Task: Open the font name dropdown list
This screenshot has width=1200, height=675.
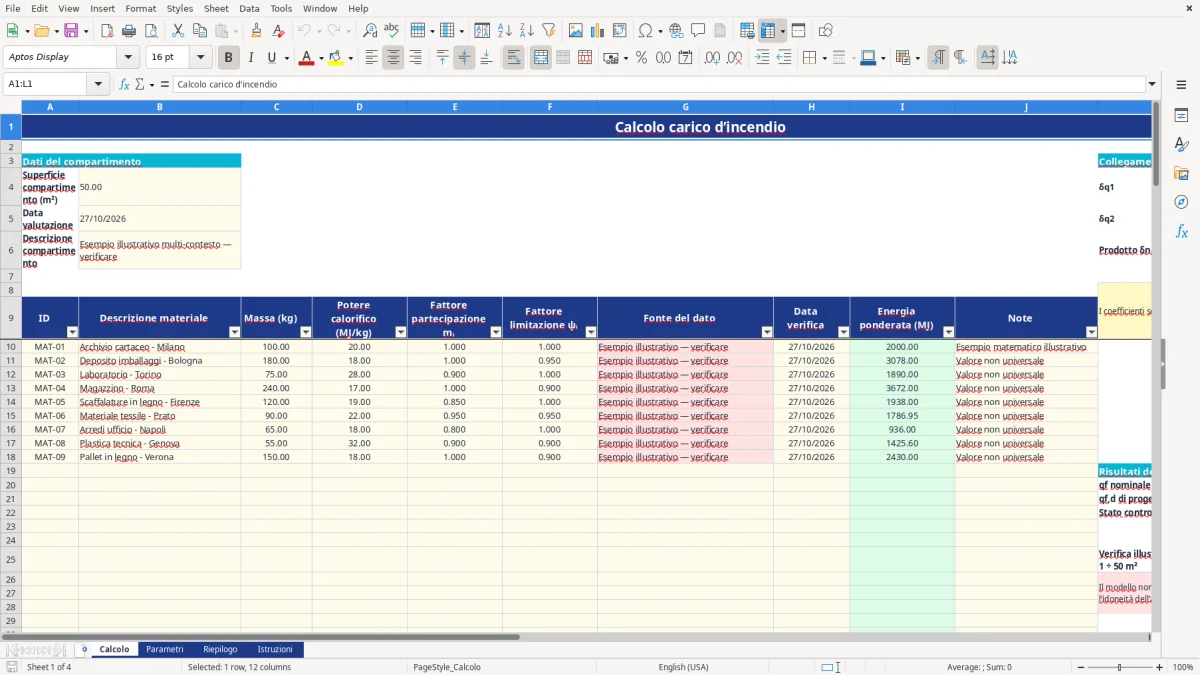Action: 128,58
